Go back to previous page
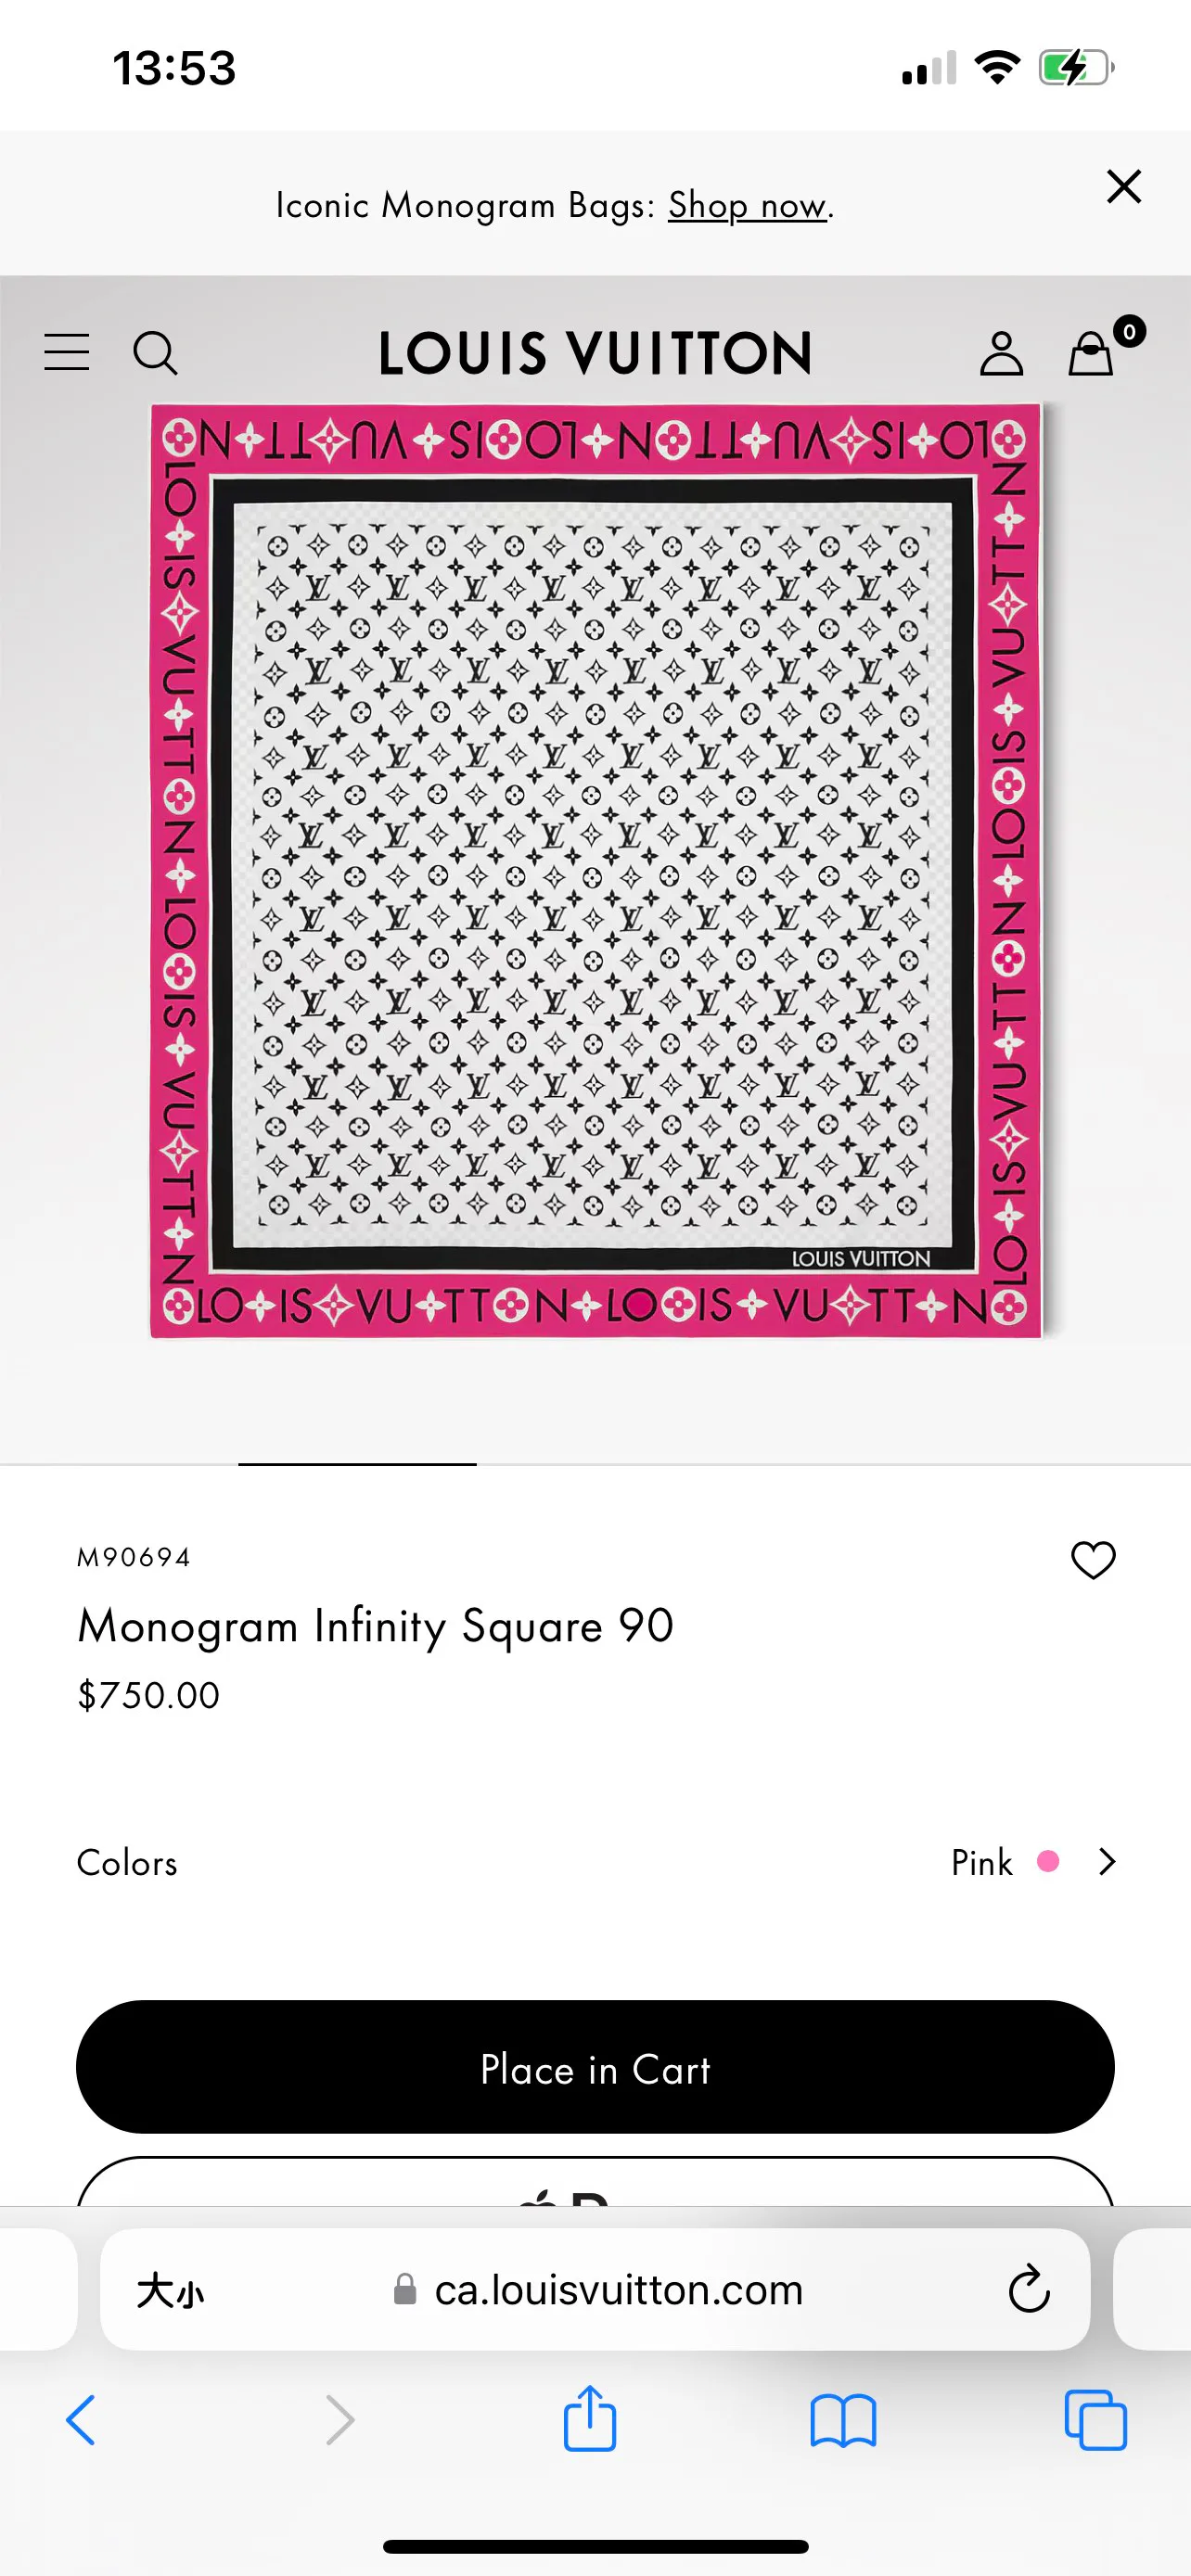The width and height of the screenshot is (1191, 2576). (81, 2420)
